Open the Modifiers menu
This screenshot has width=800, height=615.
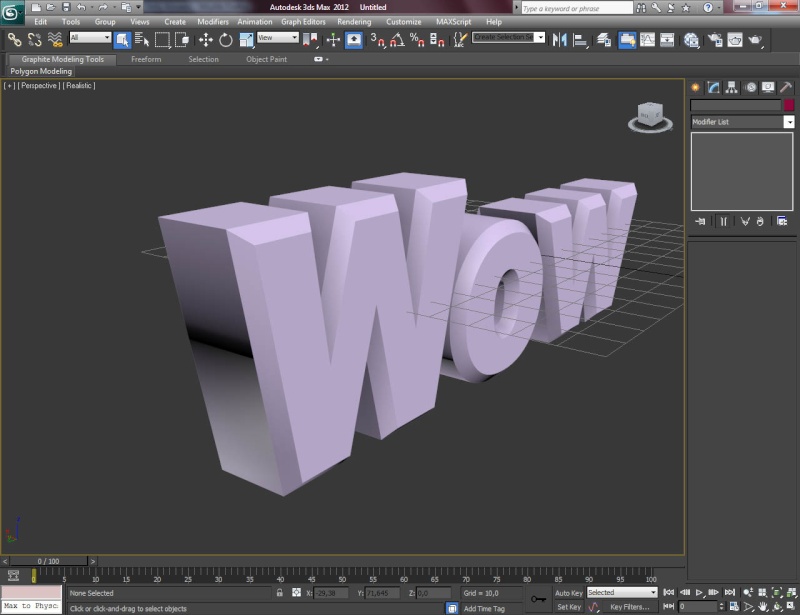click(213, 22)
